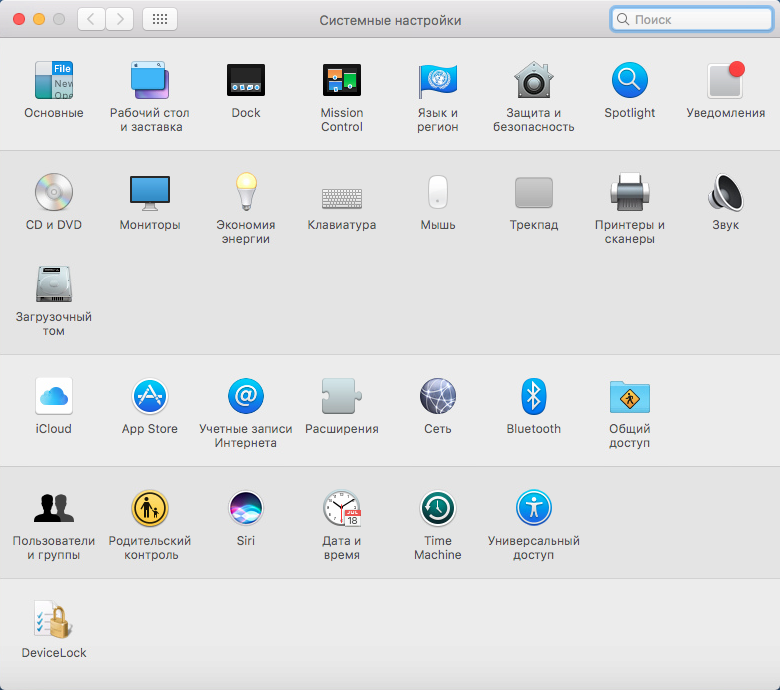Click the Back navigation arrow button
Screen dimensions: 780x690
point(92,19)
